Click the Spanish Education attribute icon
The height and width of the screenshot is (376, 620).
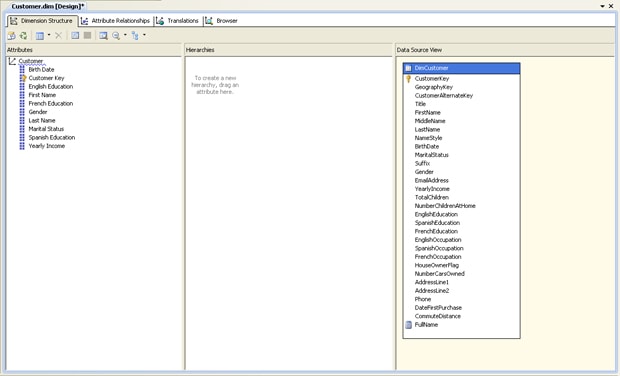click(22, 138)
